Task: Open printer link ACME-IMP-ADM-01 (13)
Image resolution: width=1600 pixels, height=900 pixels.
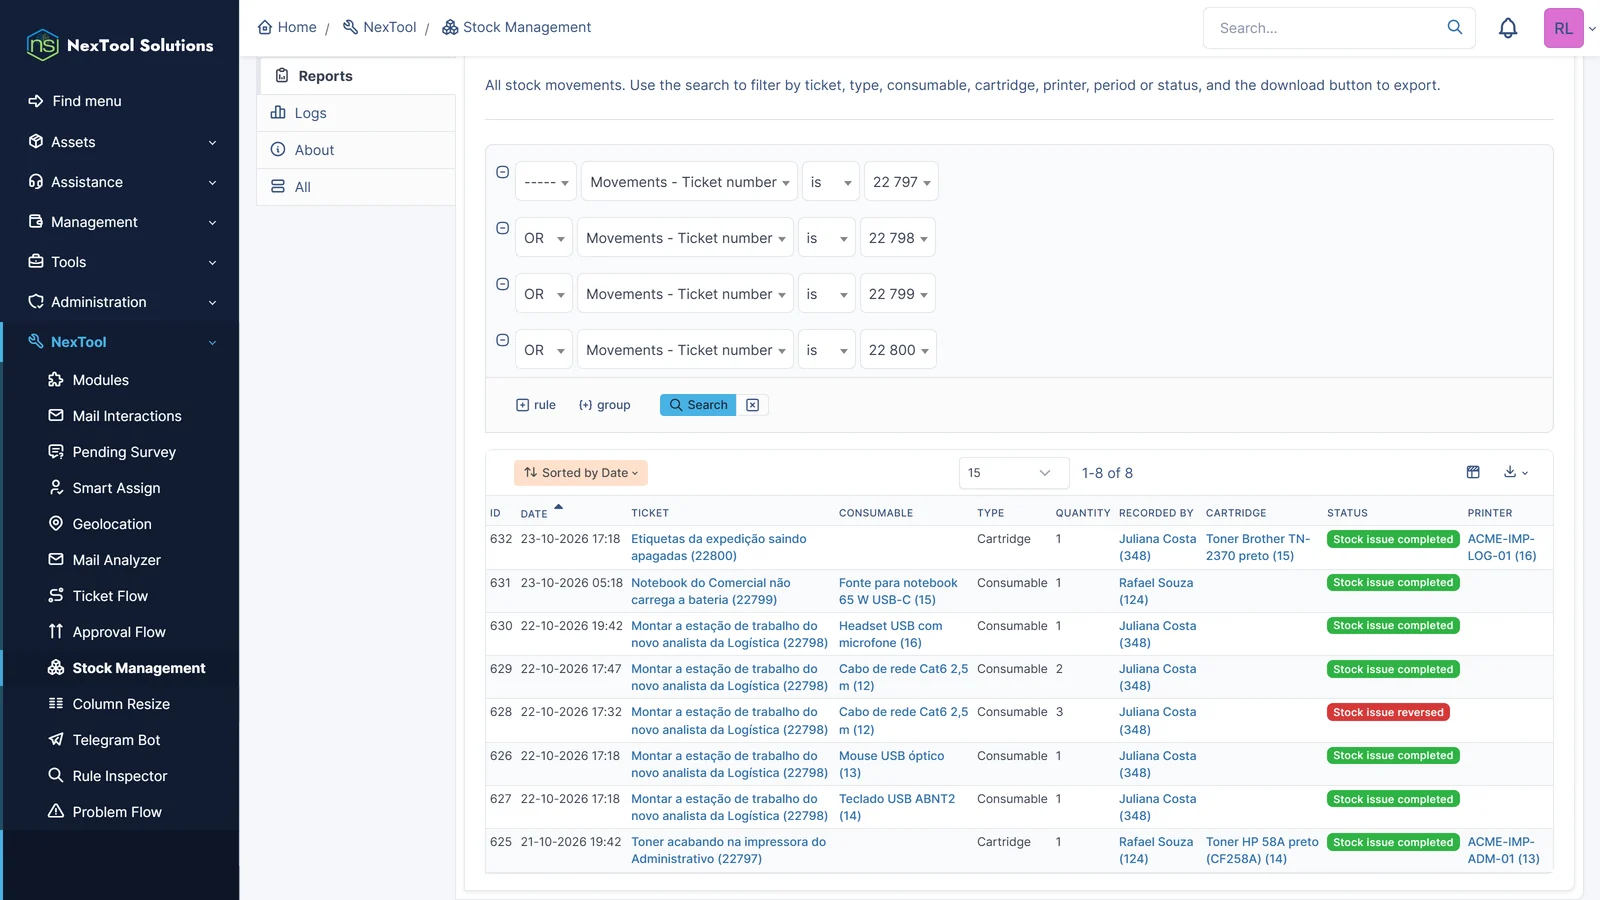Action: 1503,850
